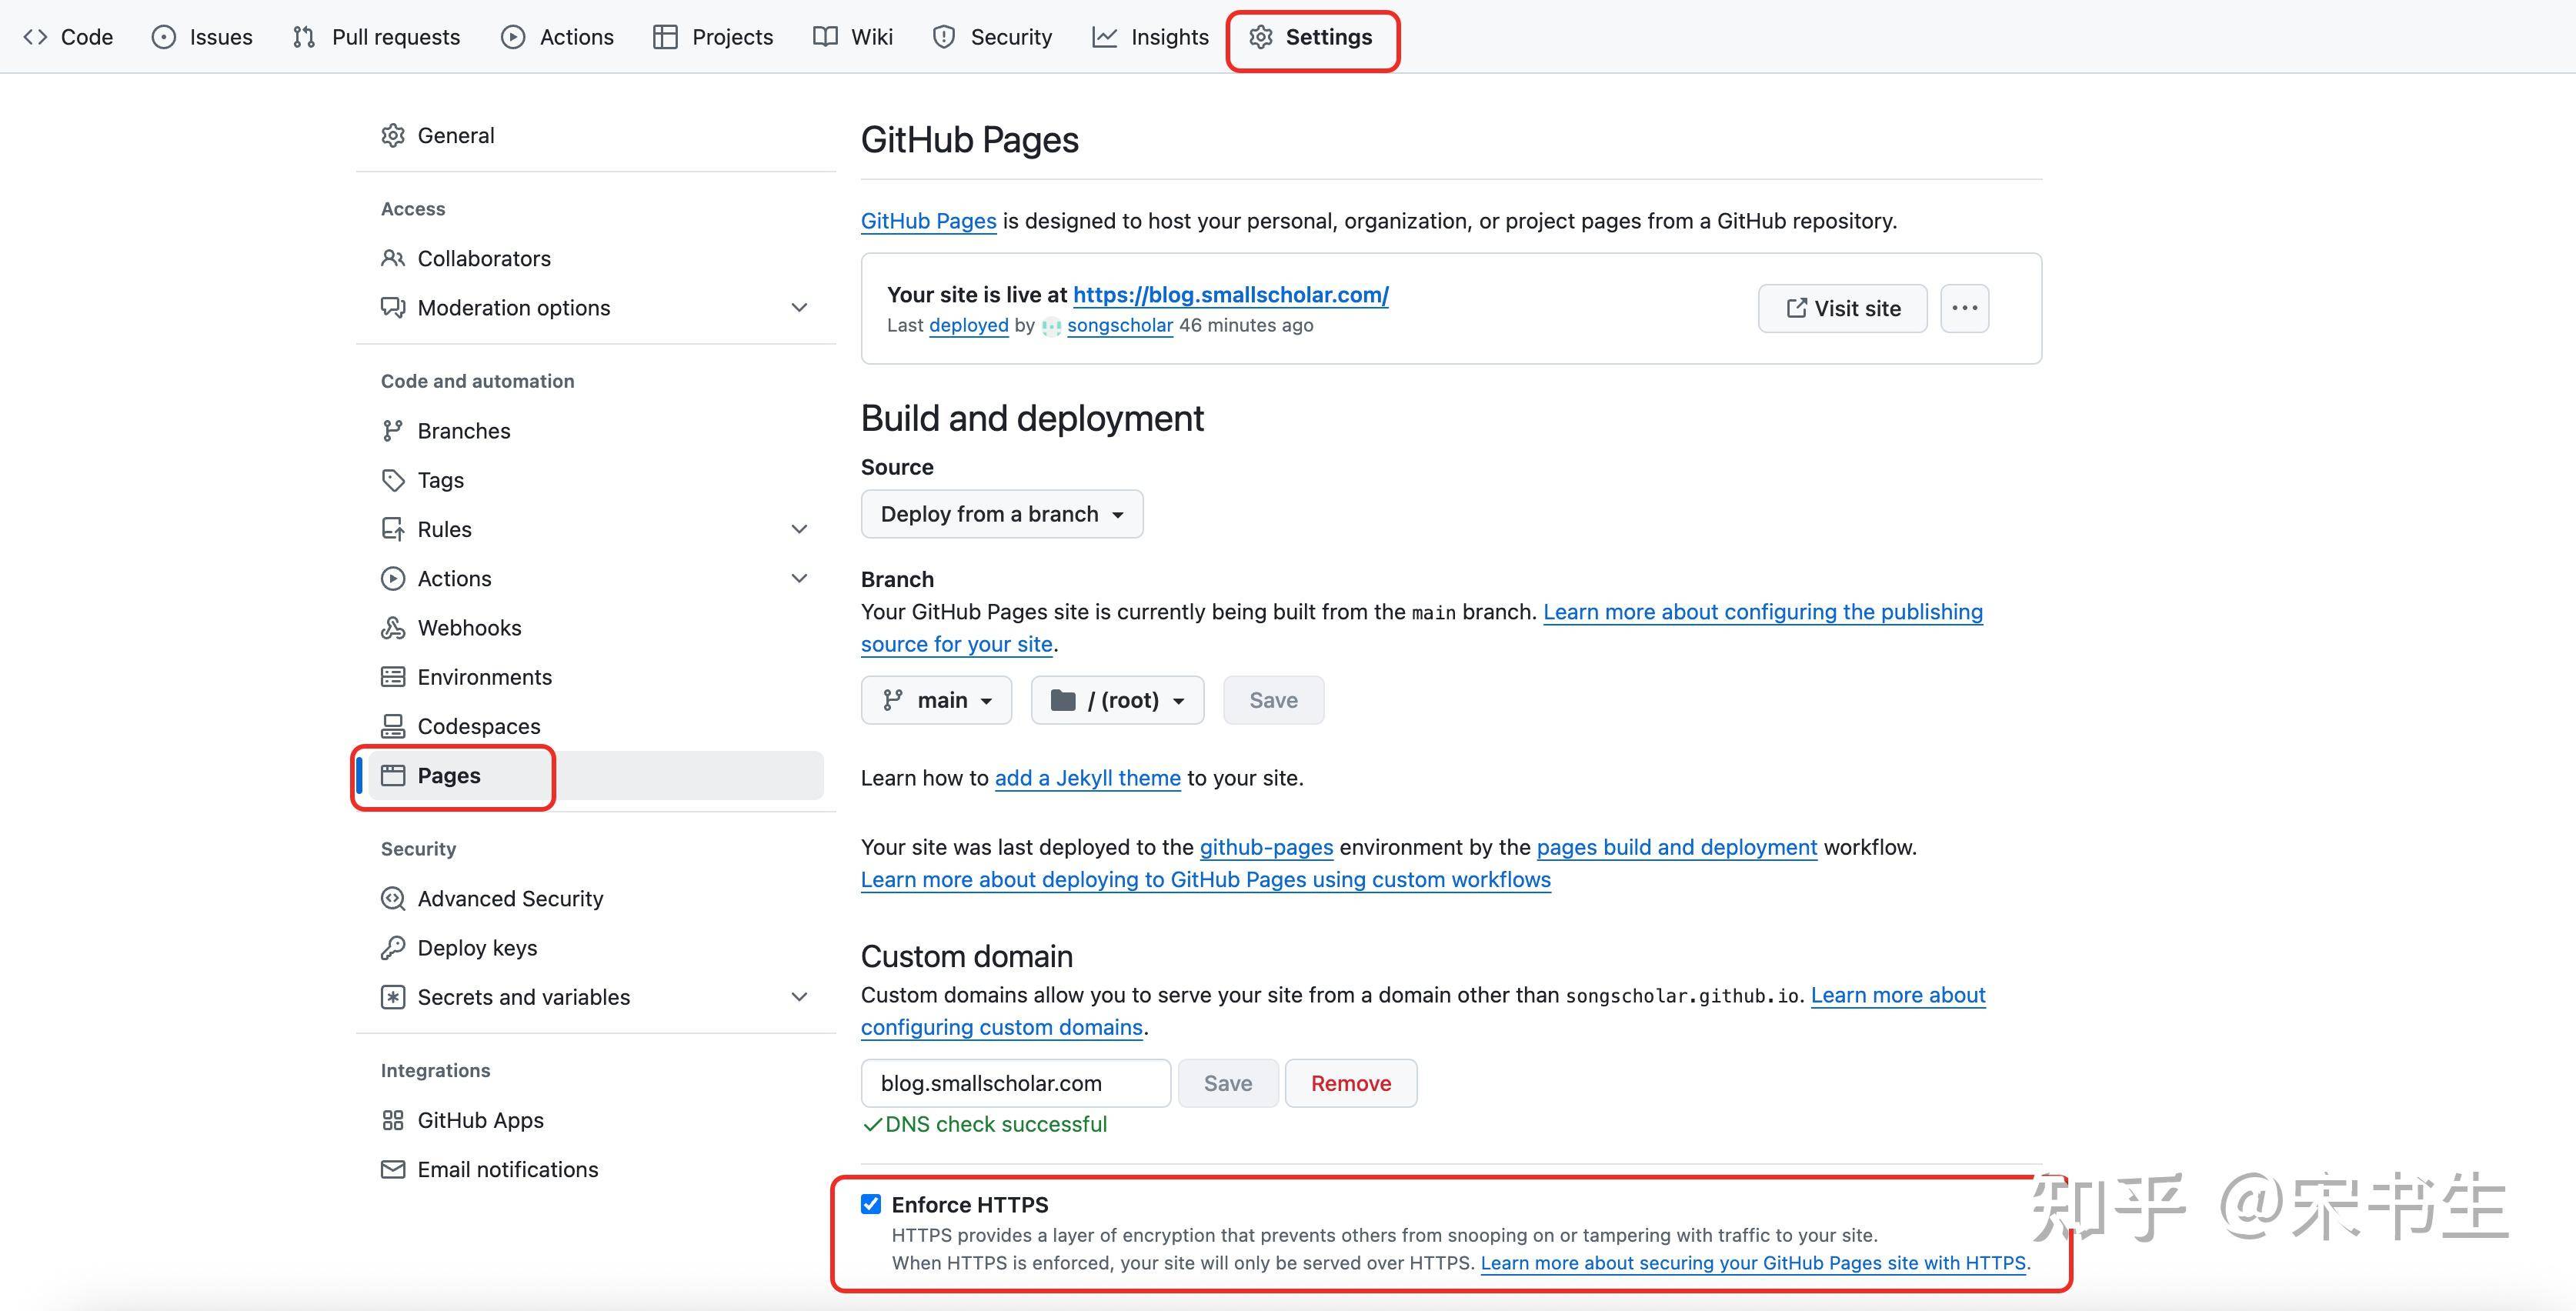Open the https://blog.smallscholar.com/ link
The image size is (2576, 1311).
1231,295
